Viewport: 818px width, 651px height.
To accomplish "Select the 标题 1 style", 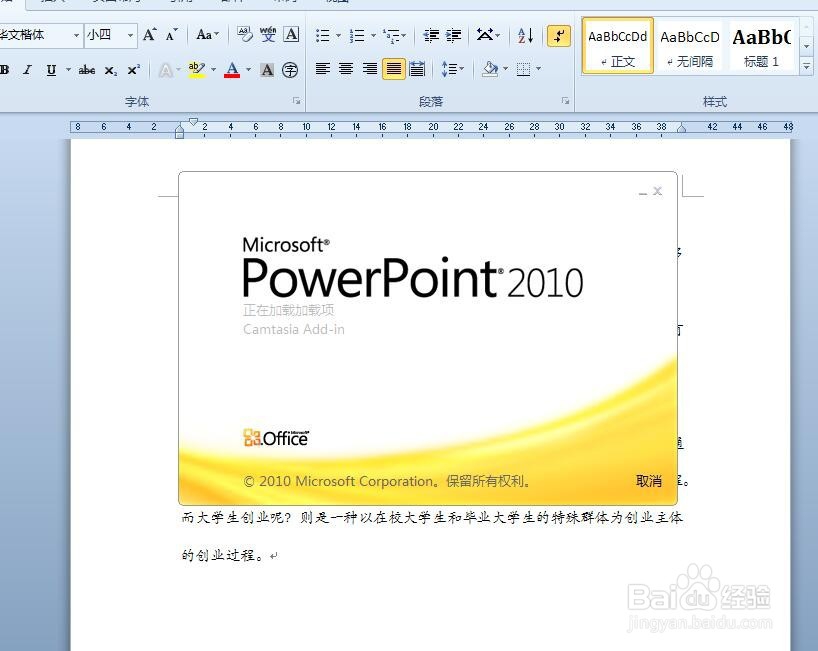I will (x=761, y=46).
